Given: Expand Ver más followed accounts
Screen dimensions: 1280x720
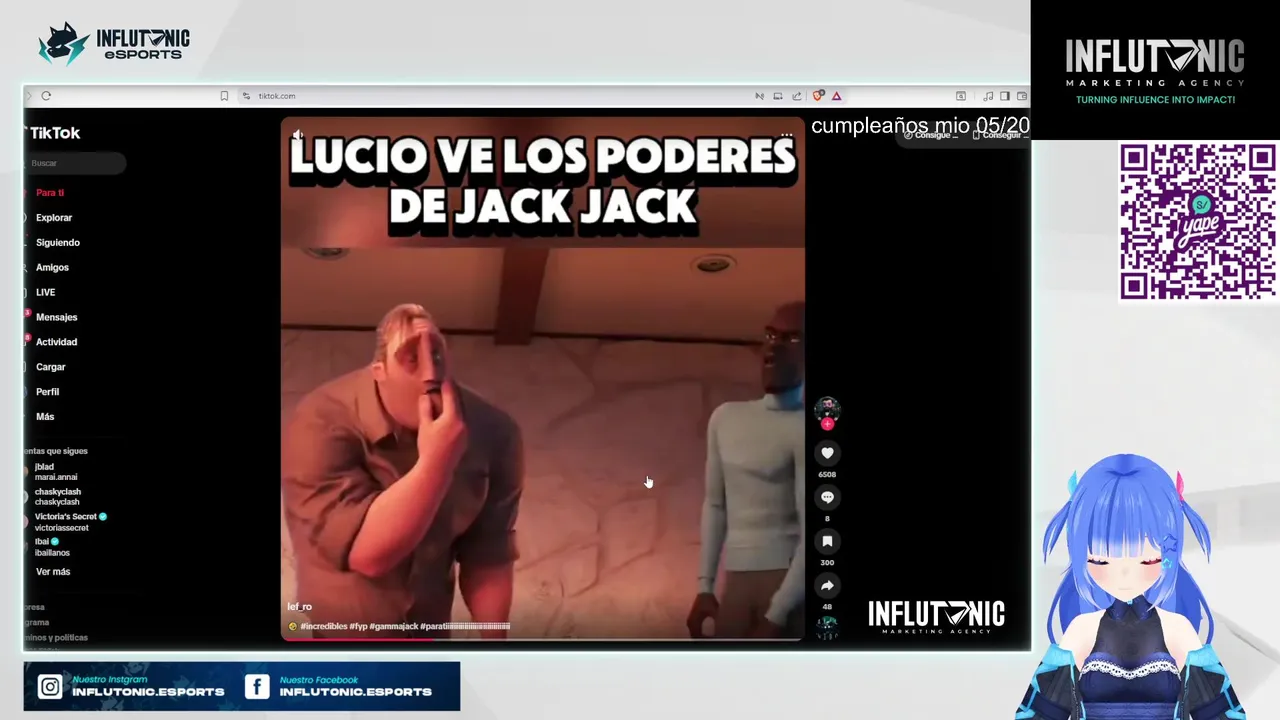Looking at the screenshot, I should coord(53,572).
